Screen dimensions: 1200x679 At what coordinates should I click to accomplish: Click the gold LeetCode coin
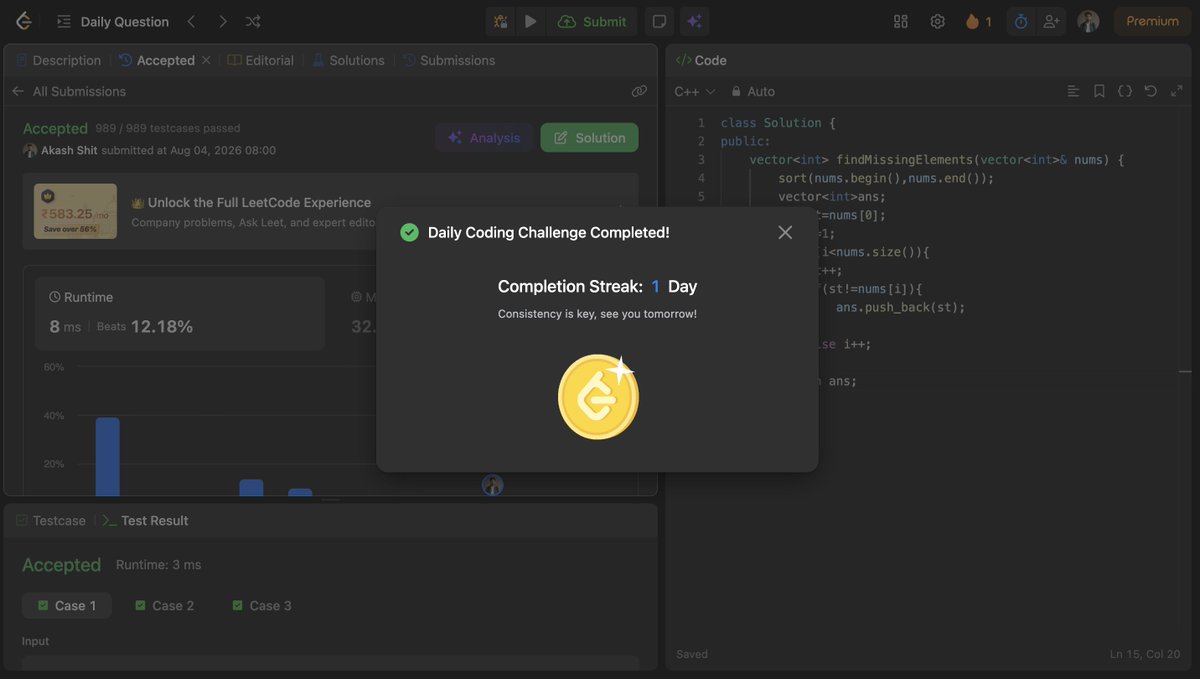(598, 397)
